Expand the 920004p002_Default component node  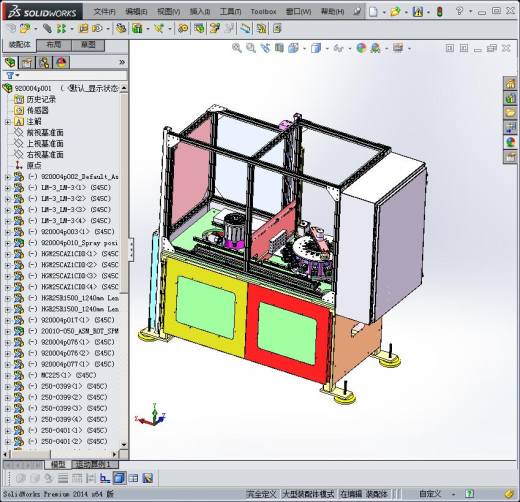(7, 177)
